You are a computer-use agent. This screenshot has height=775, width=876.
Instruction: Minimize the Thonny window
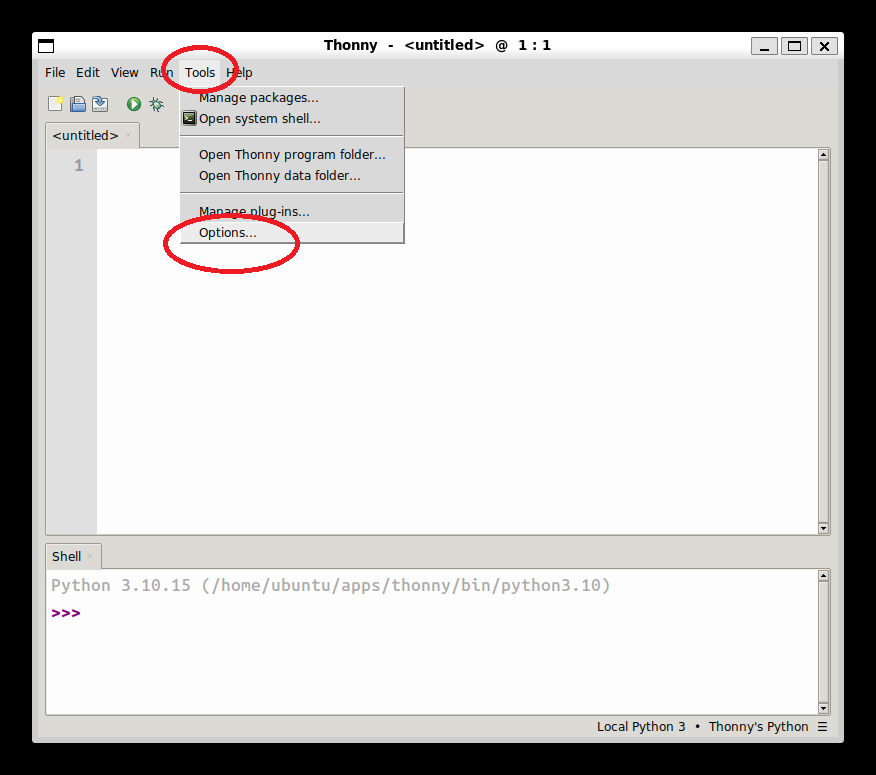(x=764, y=46)
